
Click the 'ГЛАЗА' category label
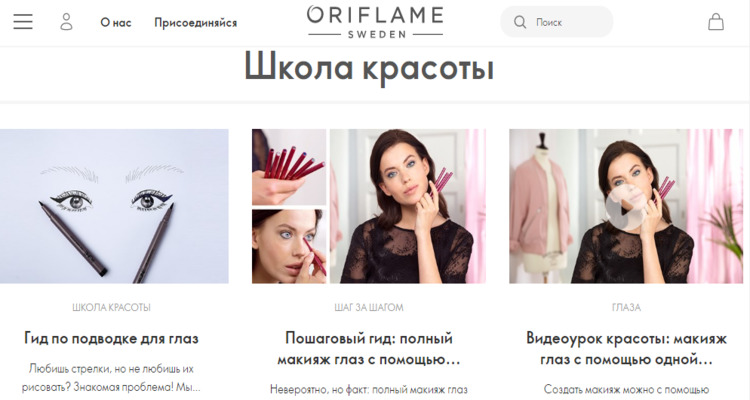[x=626, y=307]
